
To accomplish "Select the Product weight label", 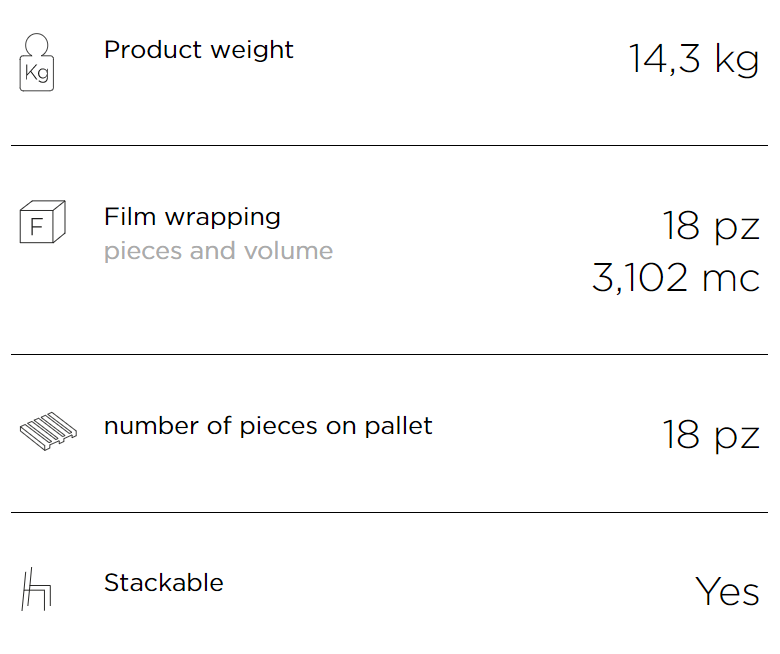I will (x=198, y=50).
